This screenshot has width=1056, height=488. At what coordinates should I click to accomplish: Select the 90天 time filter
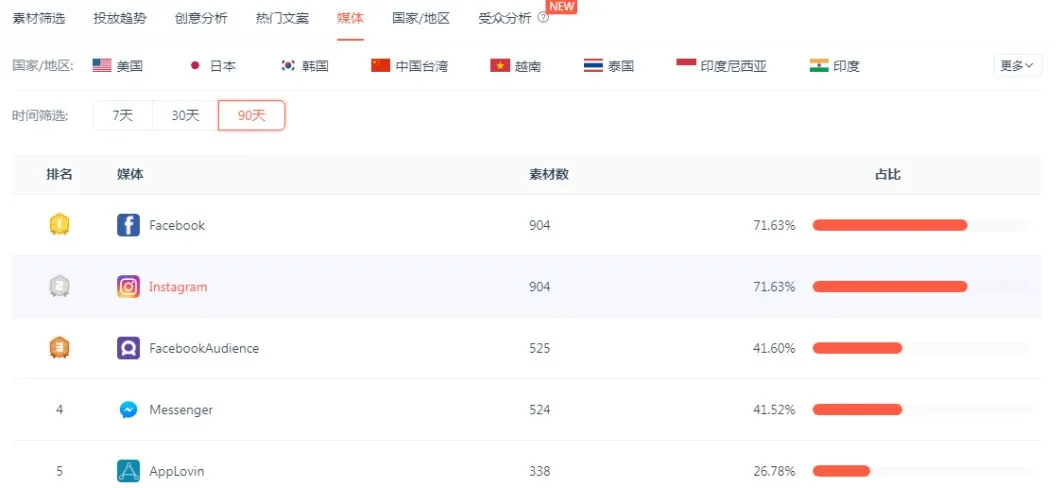(252, 115)
